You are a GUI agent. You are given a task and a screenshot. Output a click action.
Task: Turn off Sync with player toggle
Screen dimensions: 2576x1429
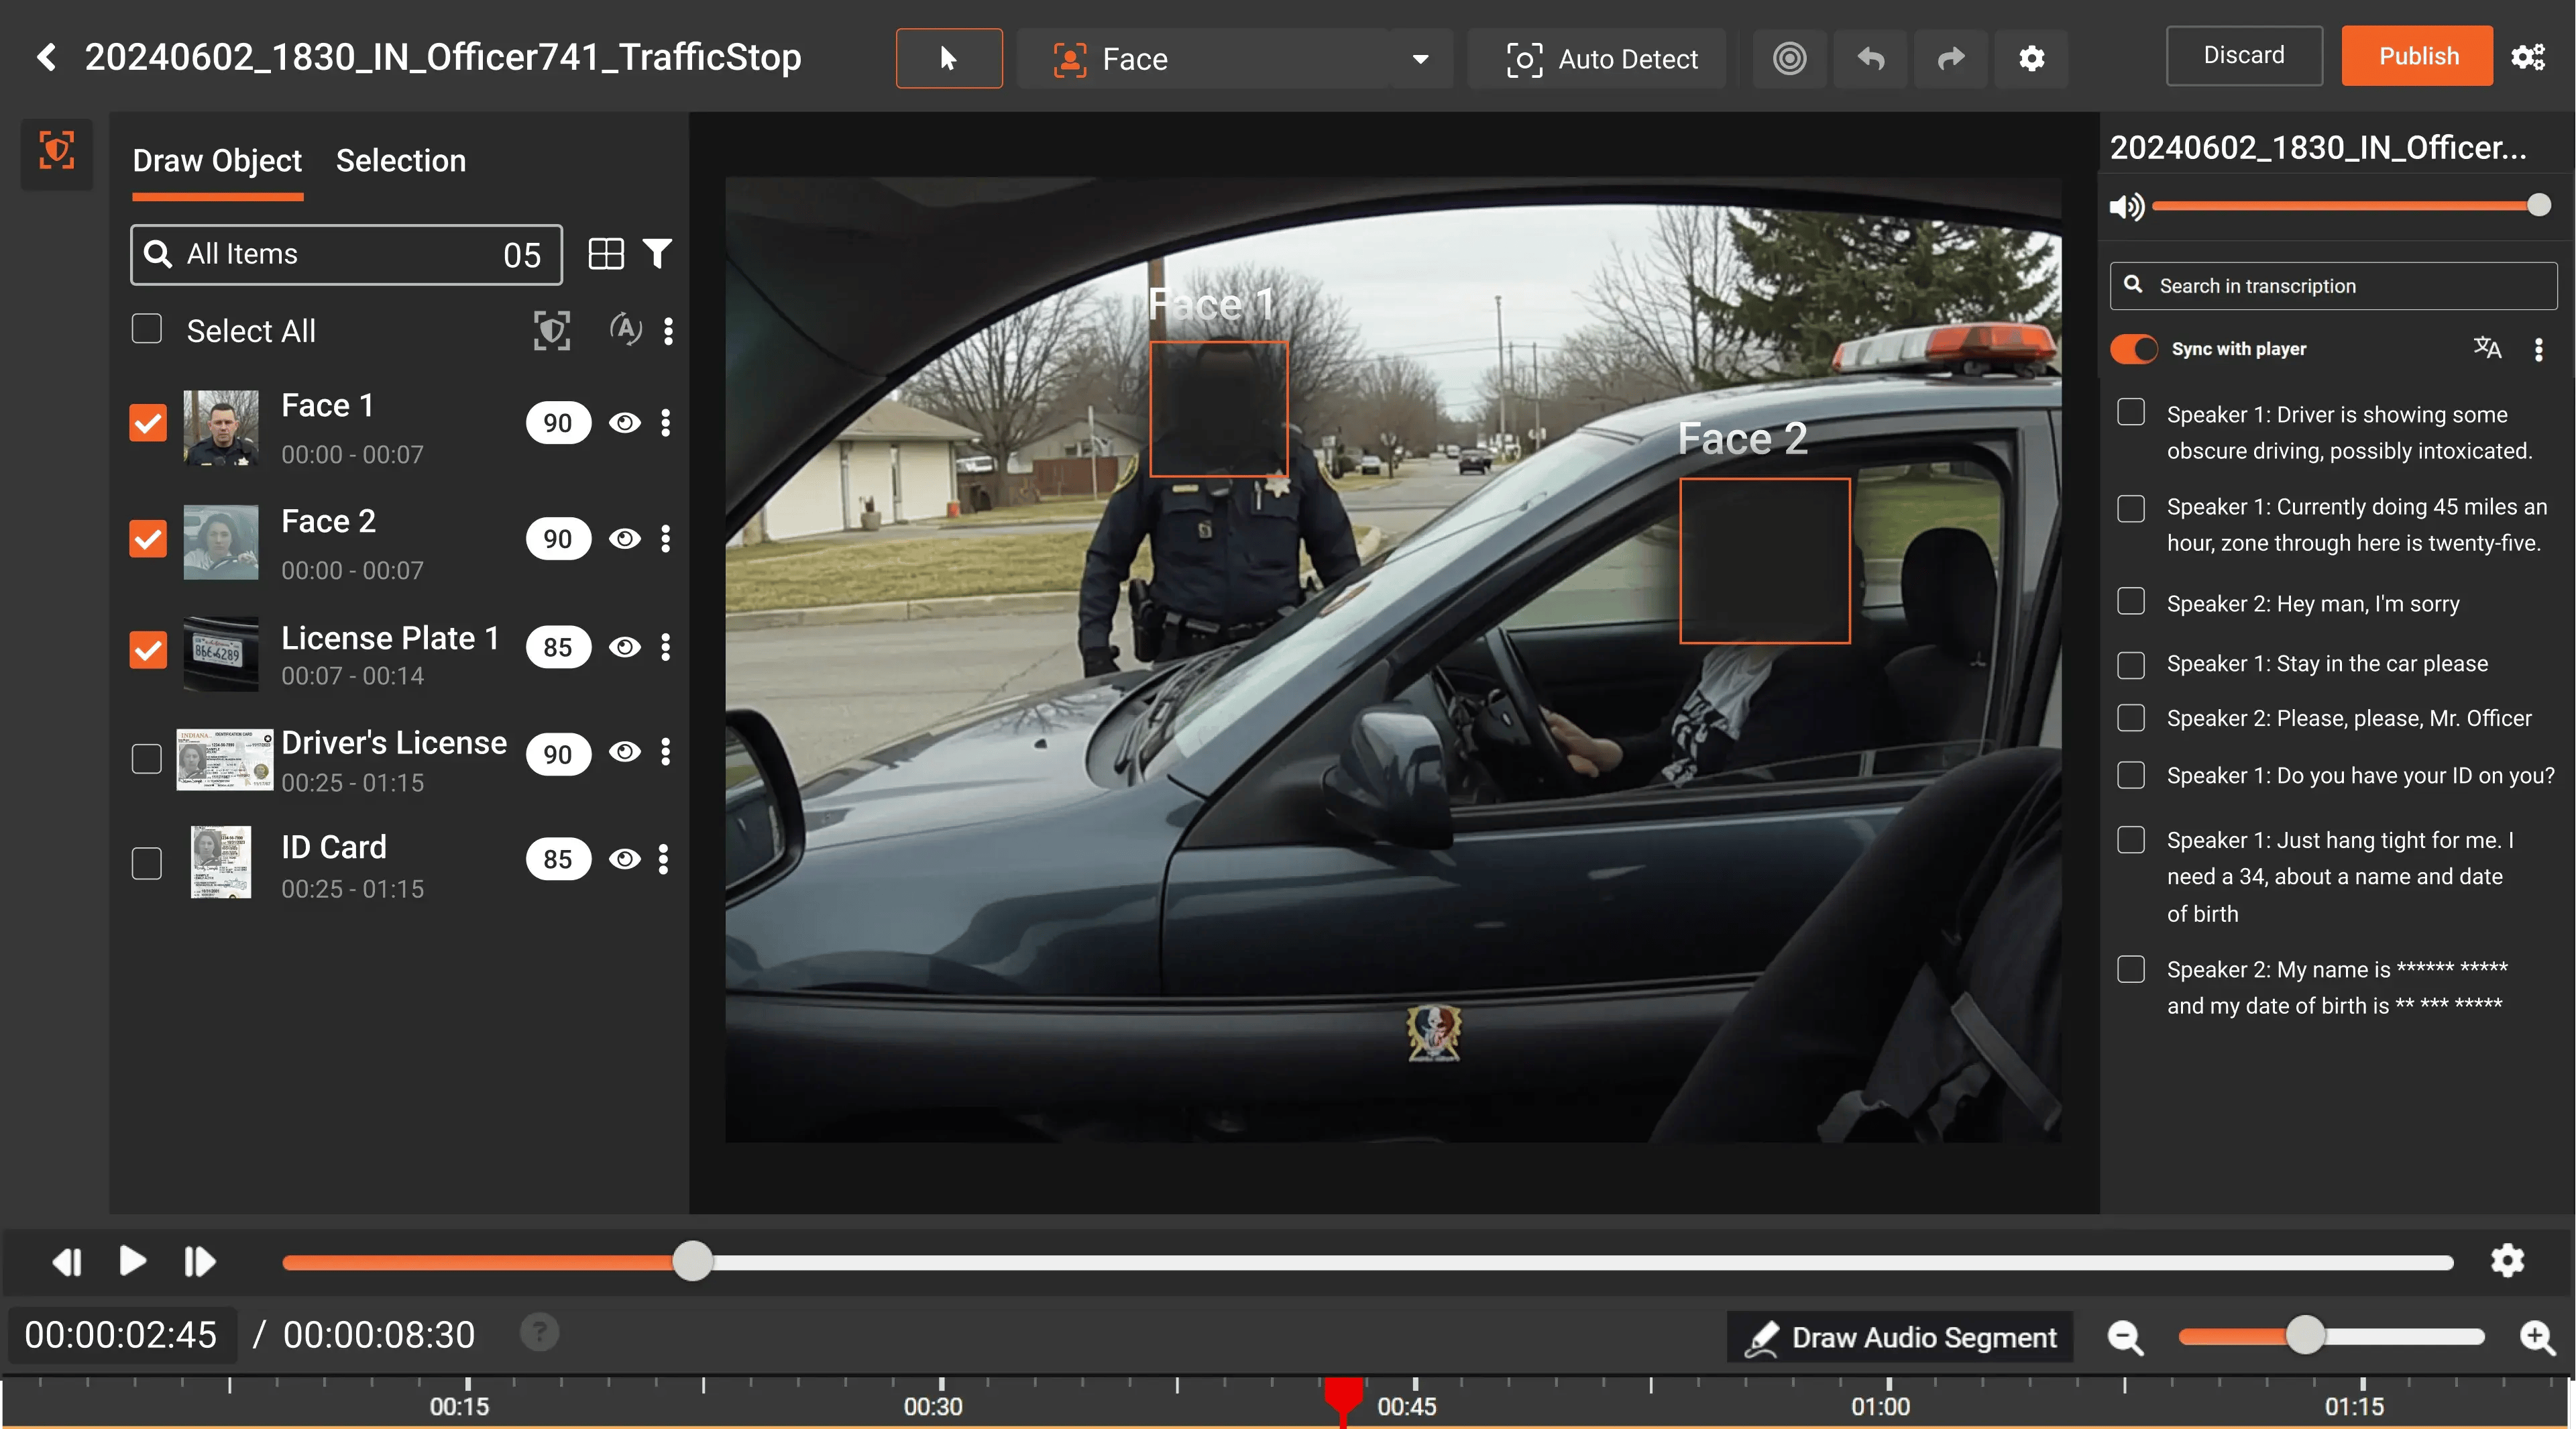tap(2134, 349)
